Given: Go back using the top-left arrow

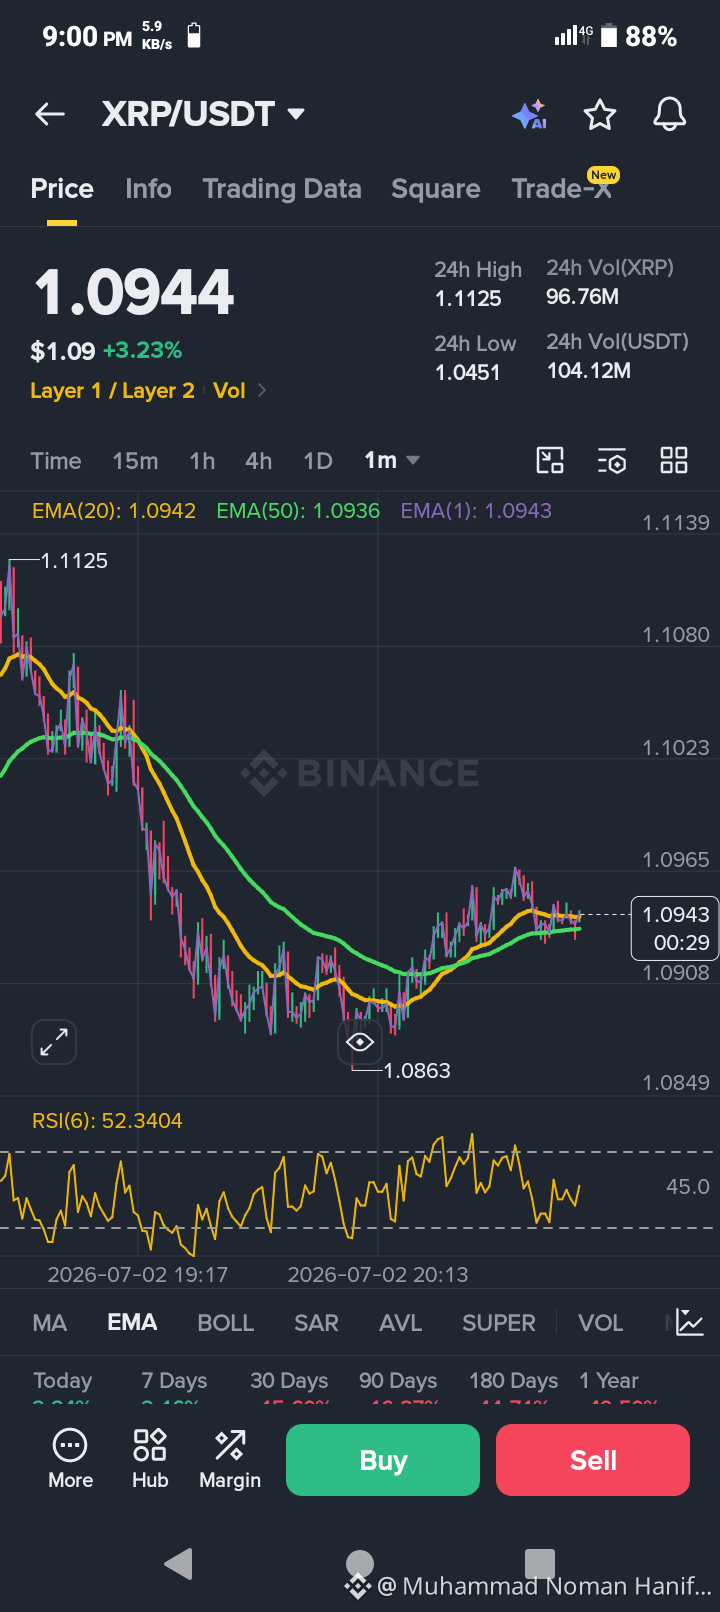Looking at the screenshot, I should coord(50,114).
